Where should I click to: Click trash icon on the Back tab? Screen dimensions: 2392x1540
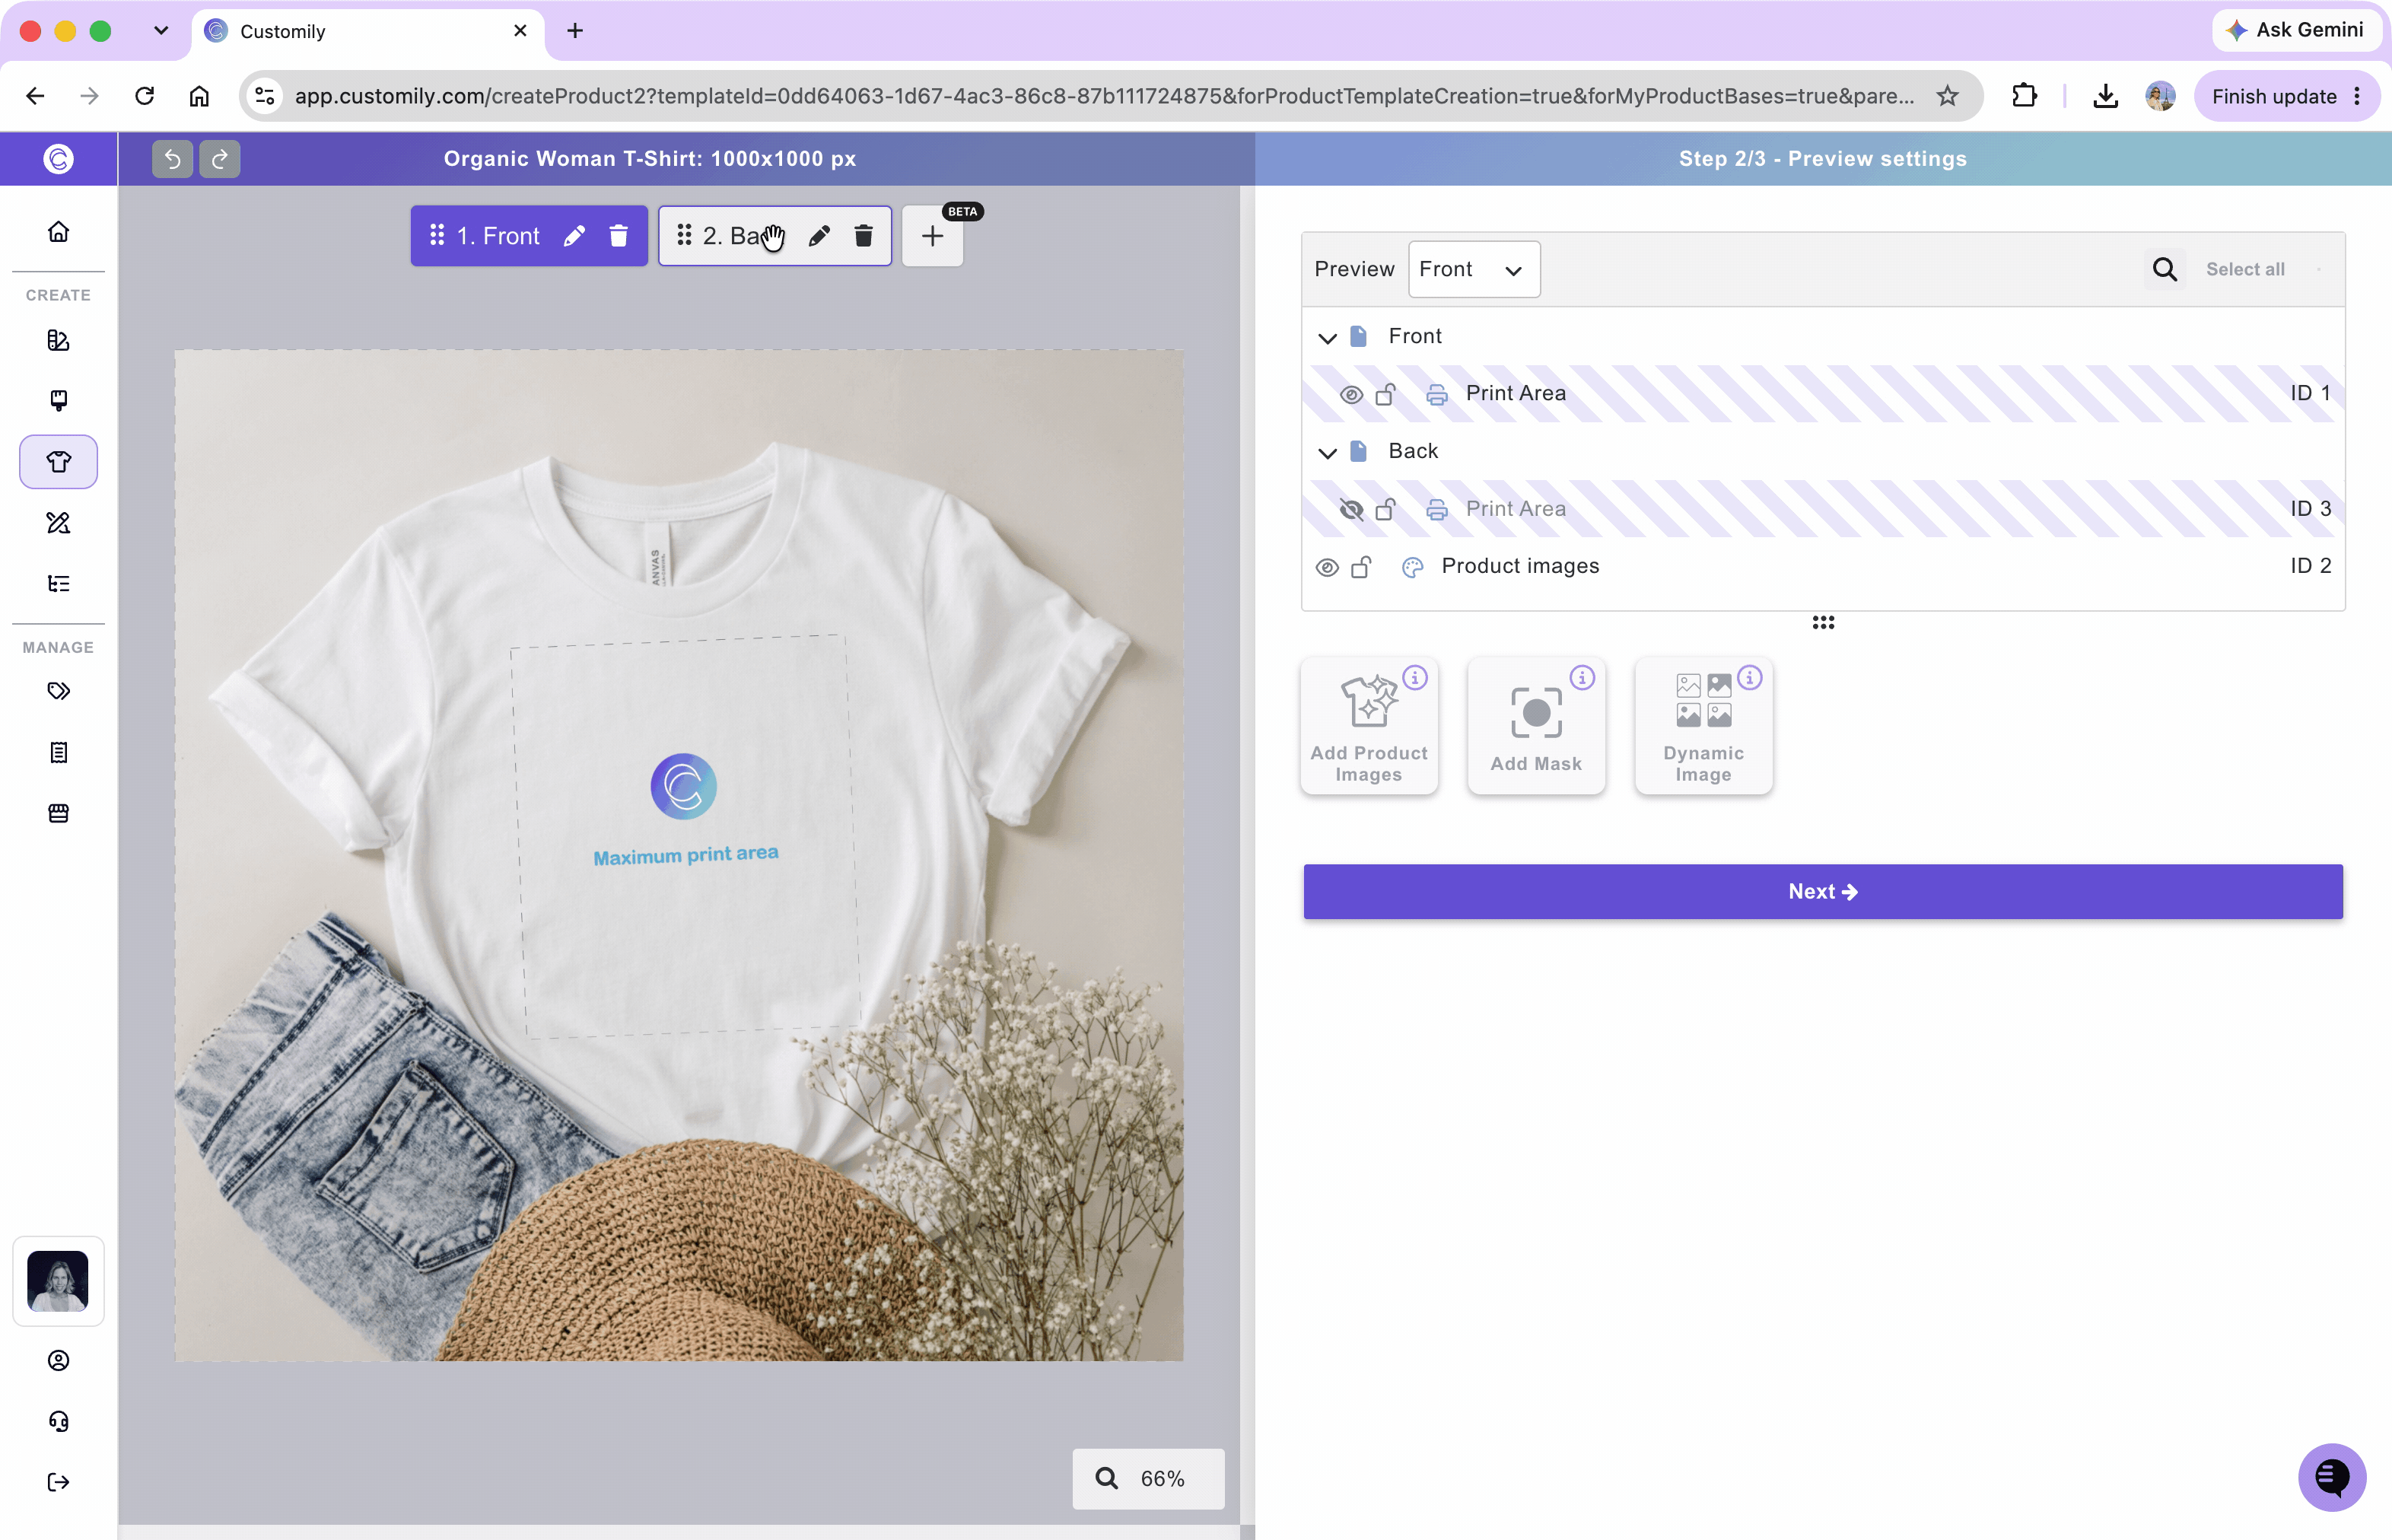864,236
